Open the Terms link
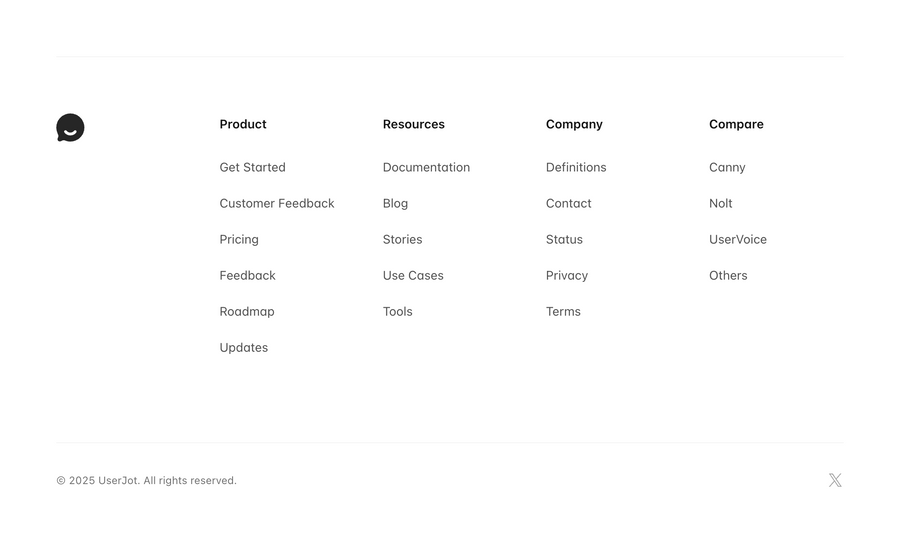This screenshot has height=543, width=900. click(x=563, y=311)
